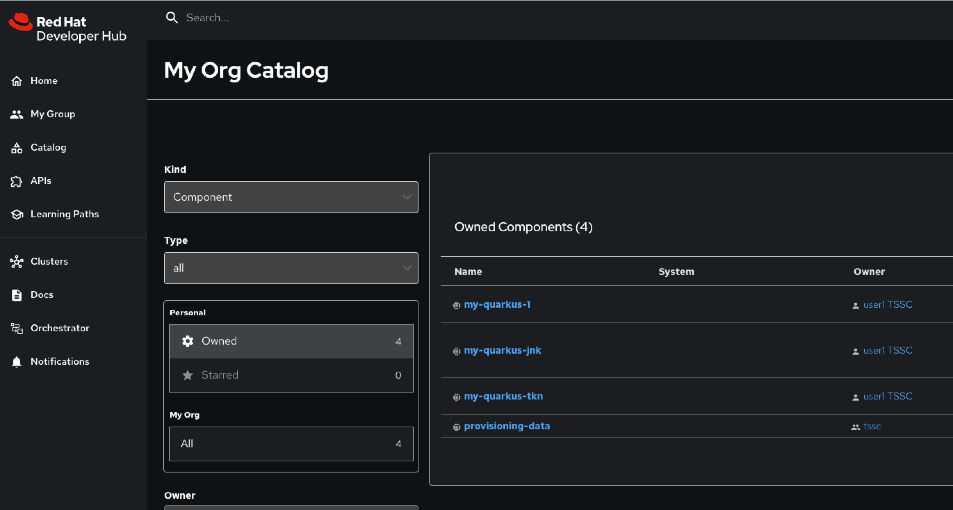Open My Group in the sidebar

point(53,114)
